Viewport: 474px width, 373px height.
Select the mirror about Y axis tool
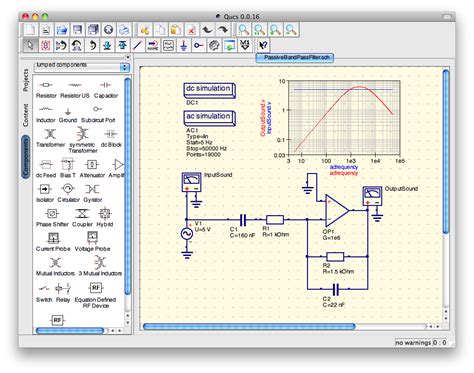(77, 45)
